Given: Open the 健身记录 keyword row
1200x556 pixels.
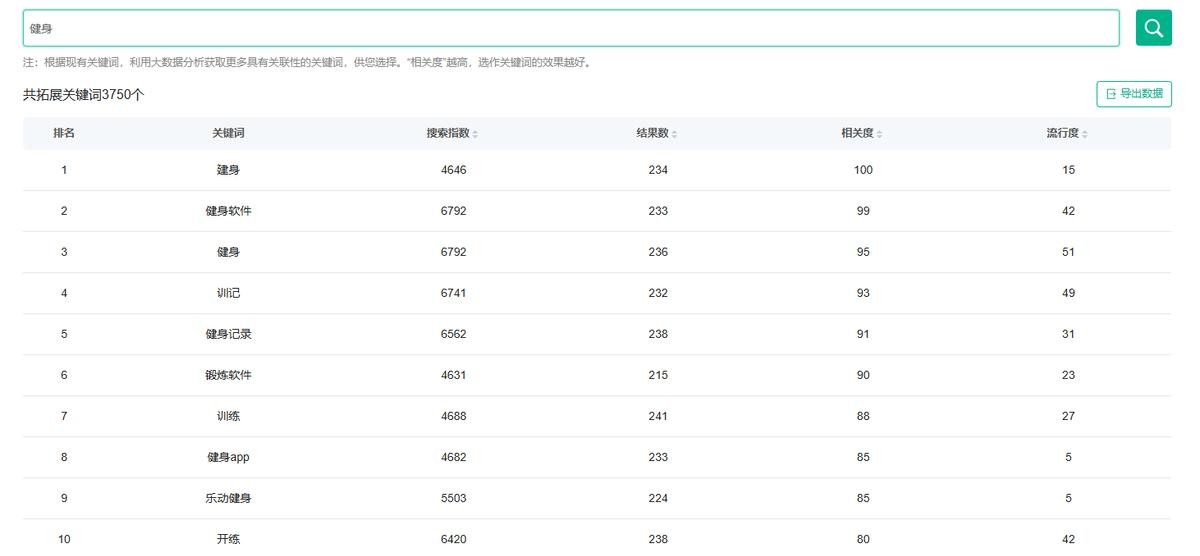Looking at the screenshot, I should coord(228,334).
